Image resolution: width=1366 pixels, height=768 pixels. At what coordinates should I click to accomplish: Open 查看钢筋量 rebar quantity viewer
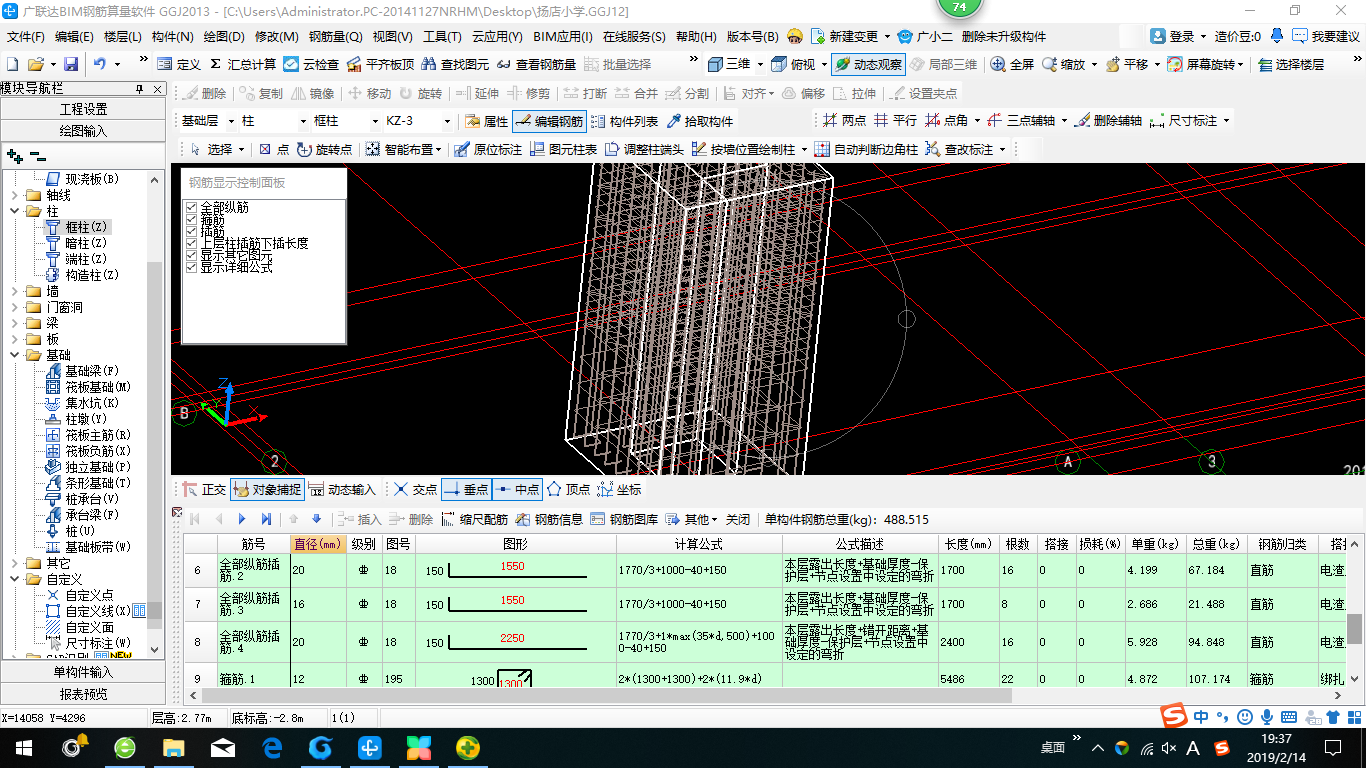point(536,64)
